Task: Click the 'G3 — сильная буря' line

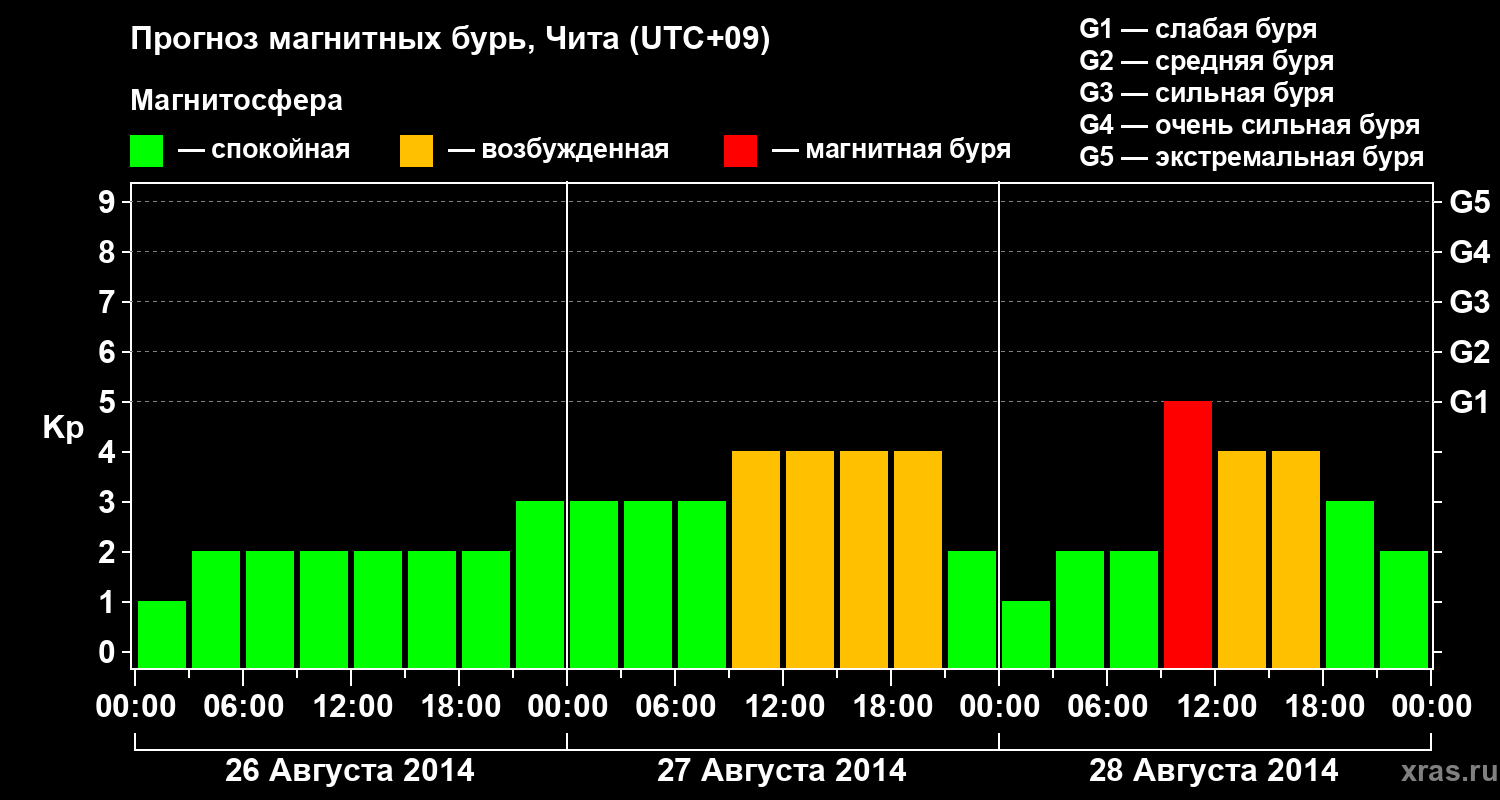Action: pyautogui.click(x=1207, y=93)
